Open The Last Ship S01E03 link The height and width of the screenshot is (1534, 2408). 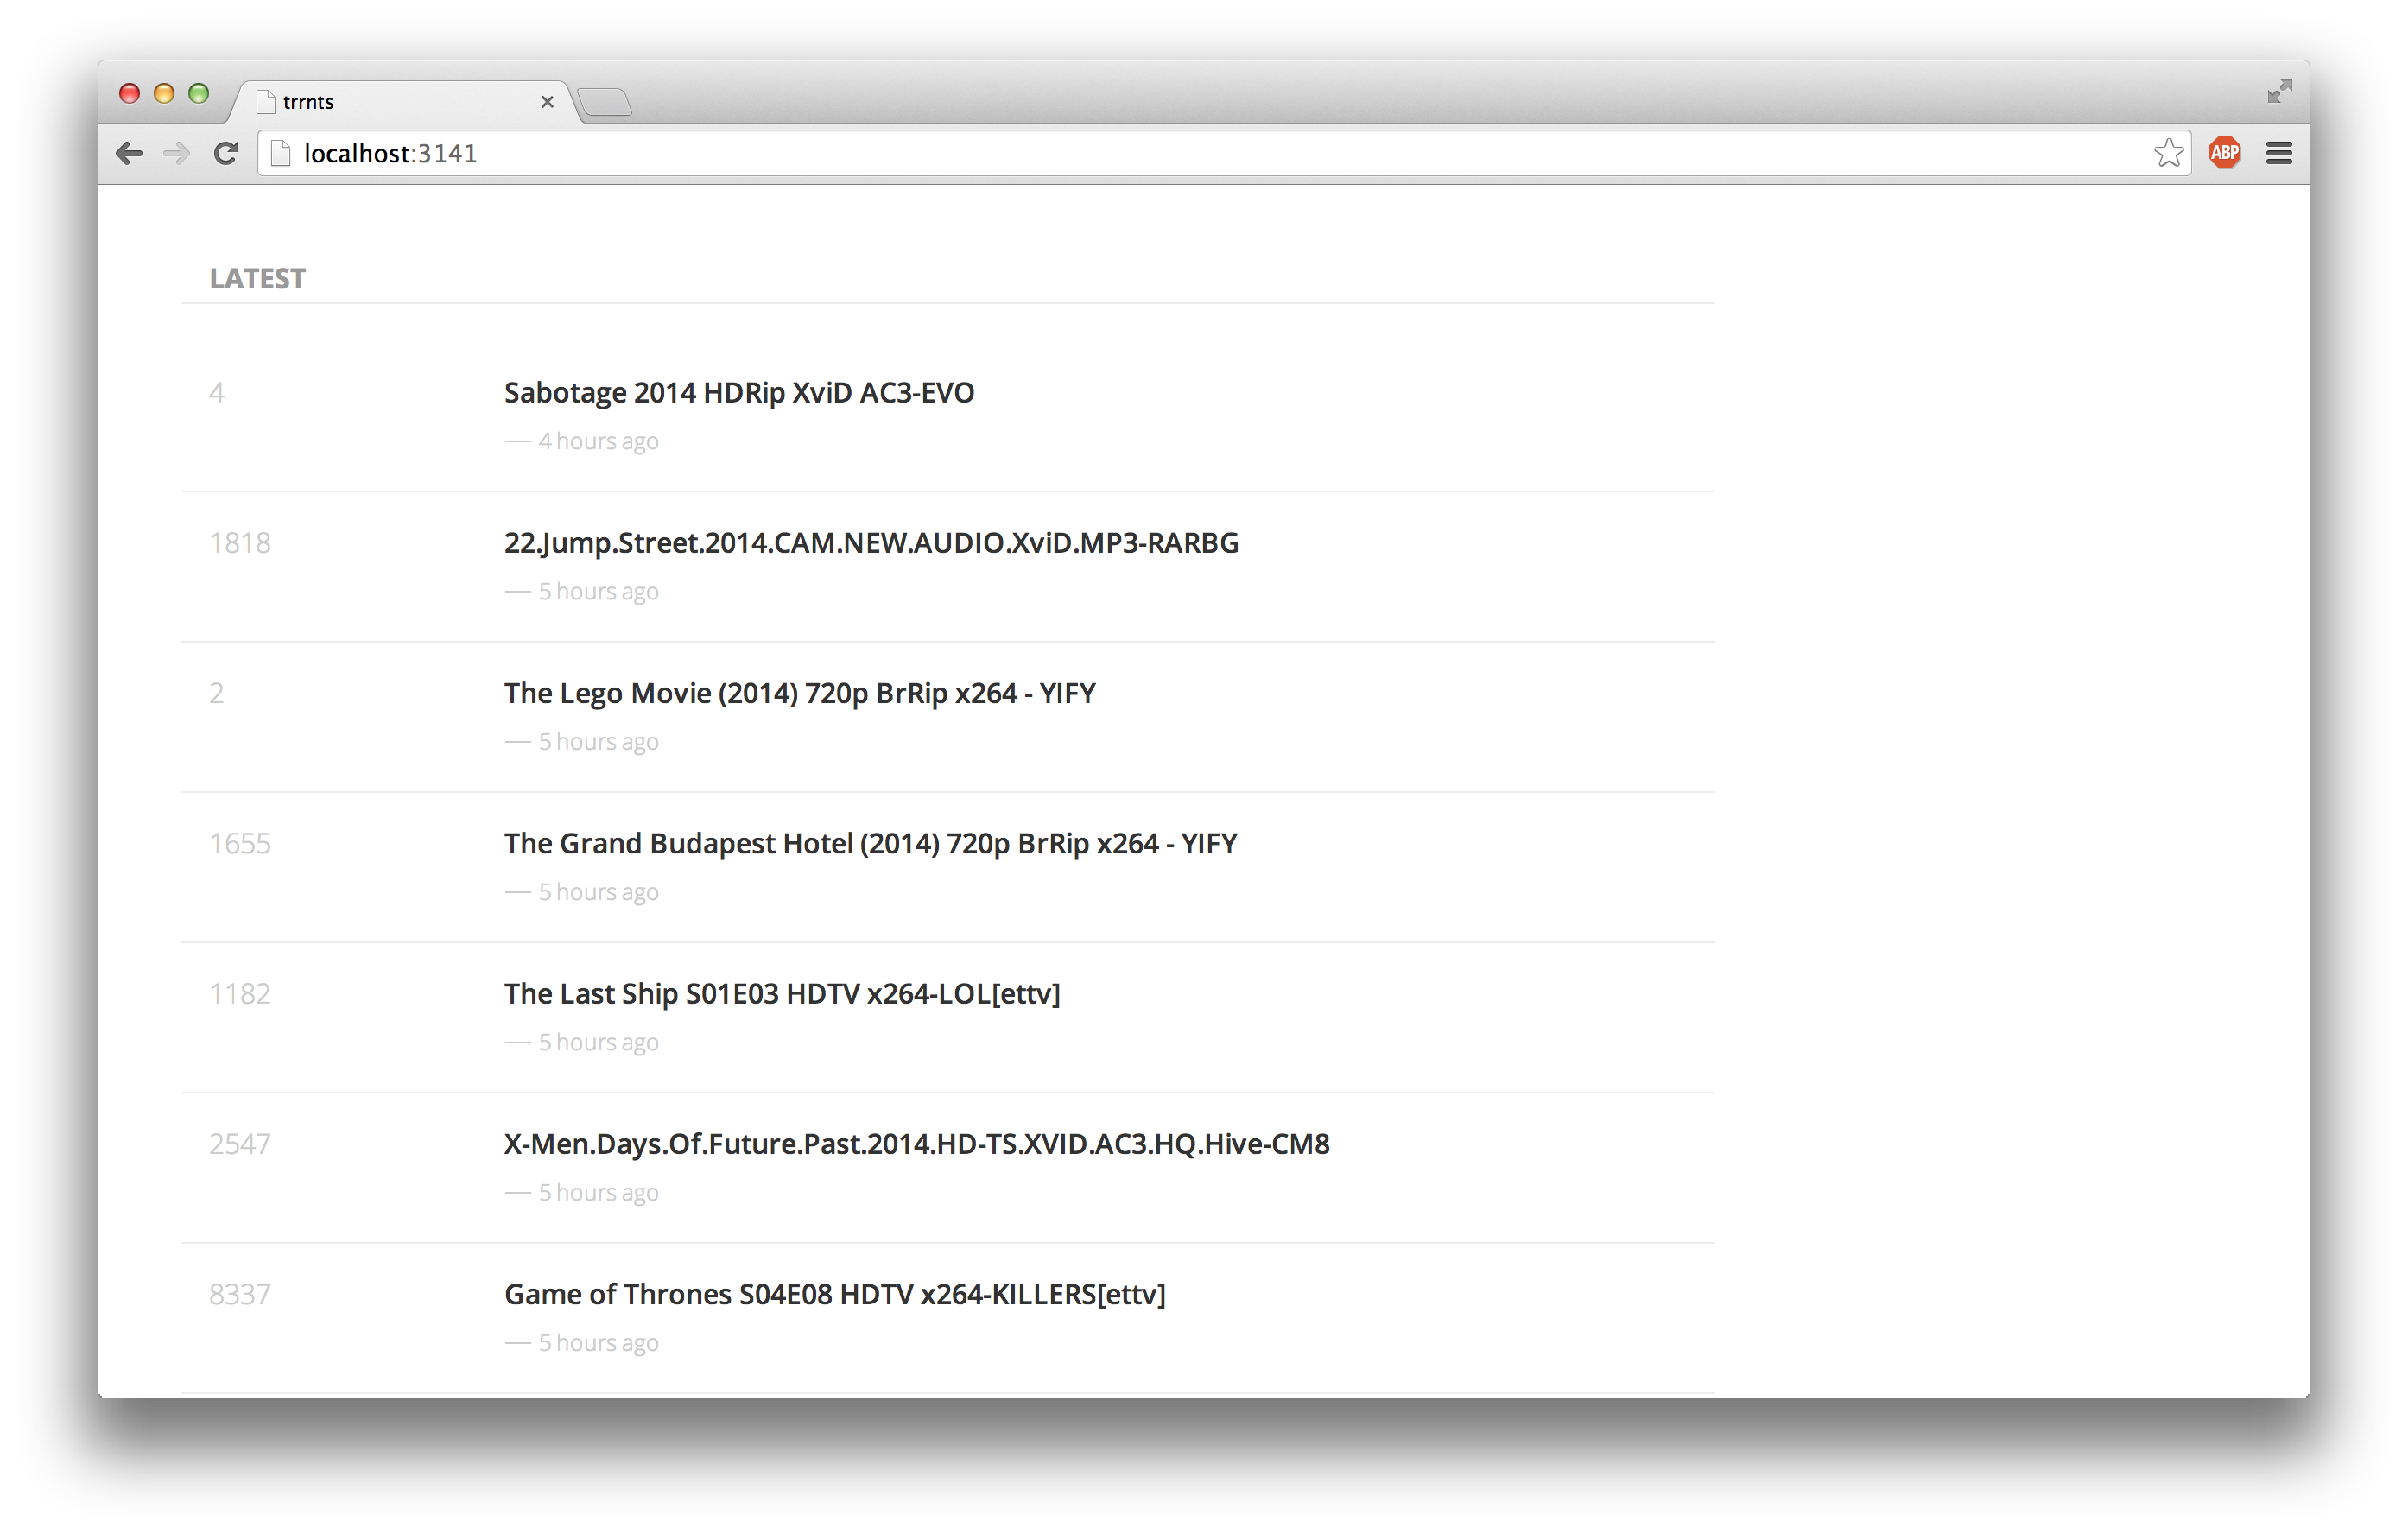click(x=782, y=994)
